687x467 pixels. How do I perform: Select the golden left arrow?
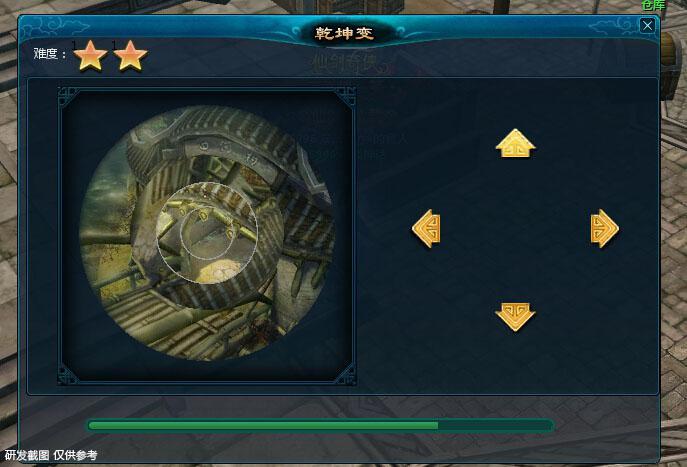point(426,228)
